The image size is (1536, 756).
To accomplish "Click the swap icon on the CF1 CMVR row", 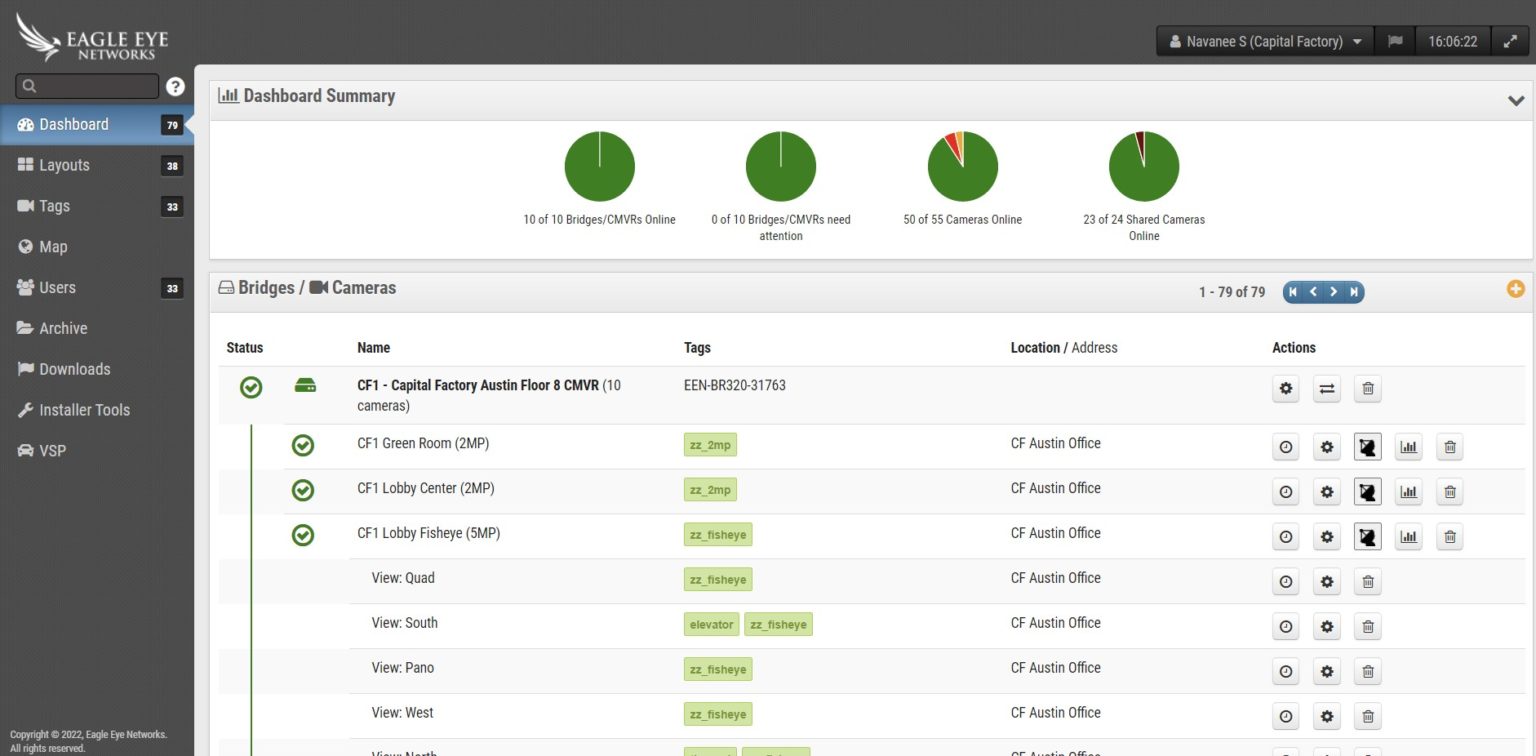I will pos(1326,388).
